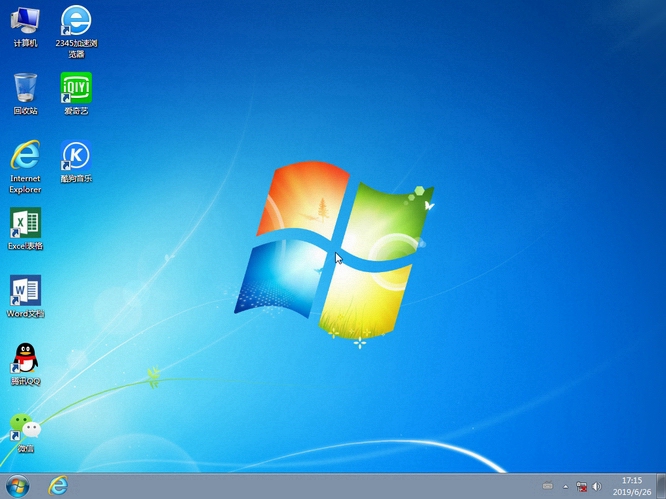This screenshot has height=499, width=666.
Task: Select the 回收站 Recycle Bin icon
Action: click(25, 88)
